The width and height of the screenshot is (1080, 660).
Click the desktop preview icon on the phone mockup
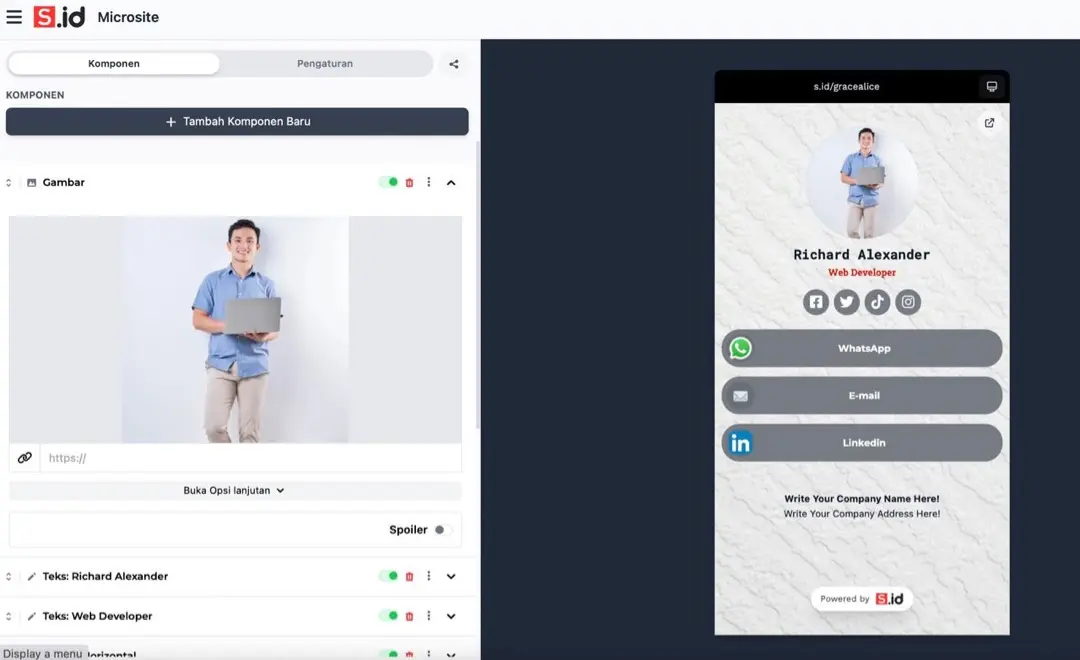[x=991, y=86]
